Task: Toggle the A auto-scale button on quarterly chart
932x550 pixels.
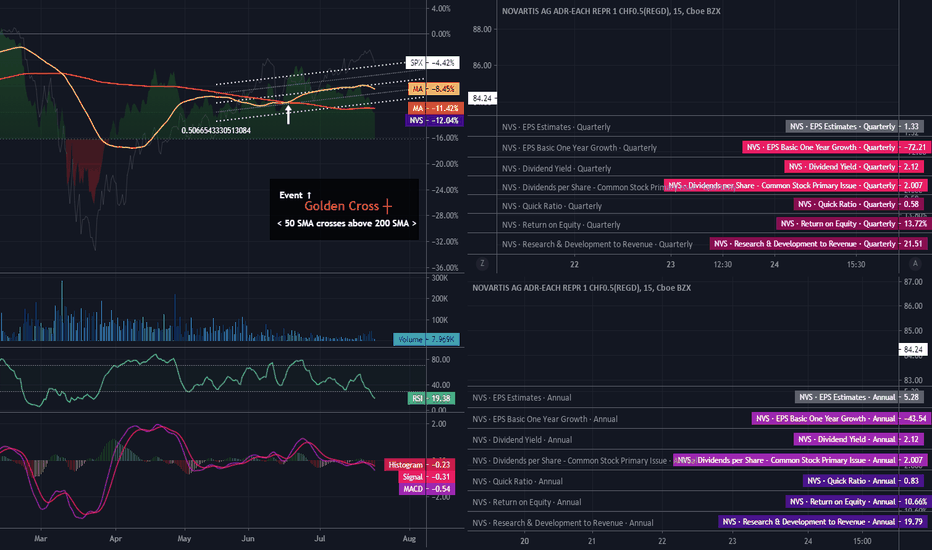Action: 915,263
